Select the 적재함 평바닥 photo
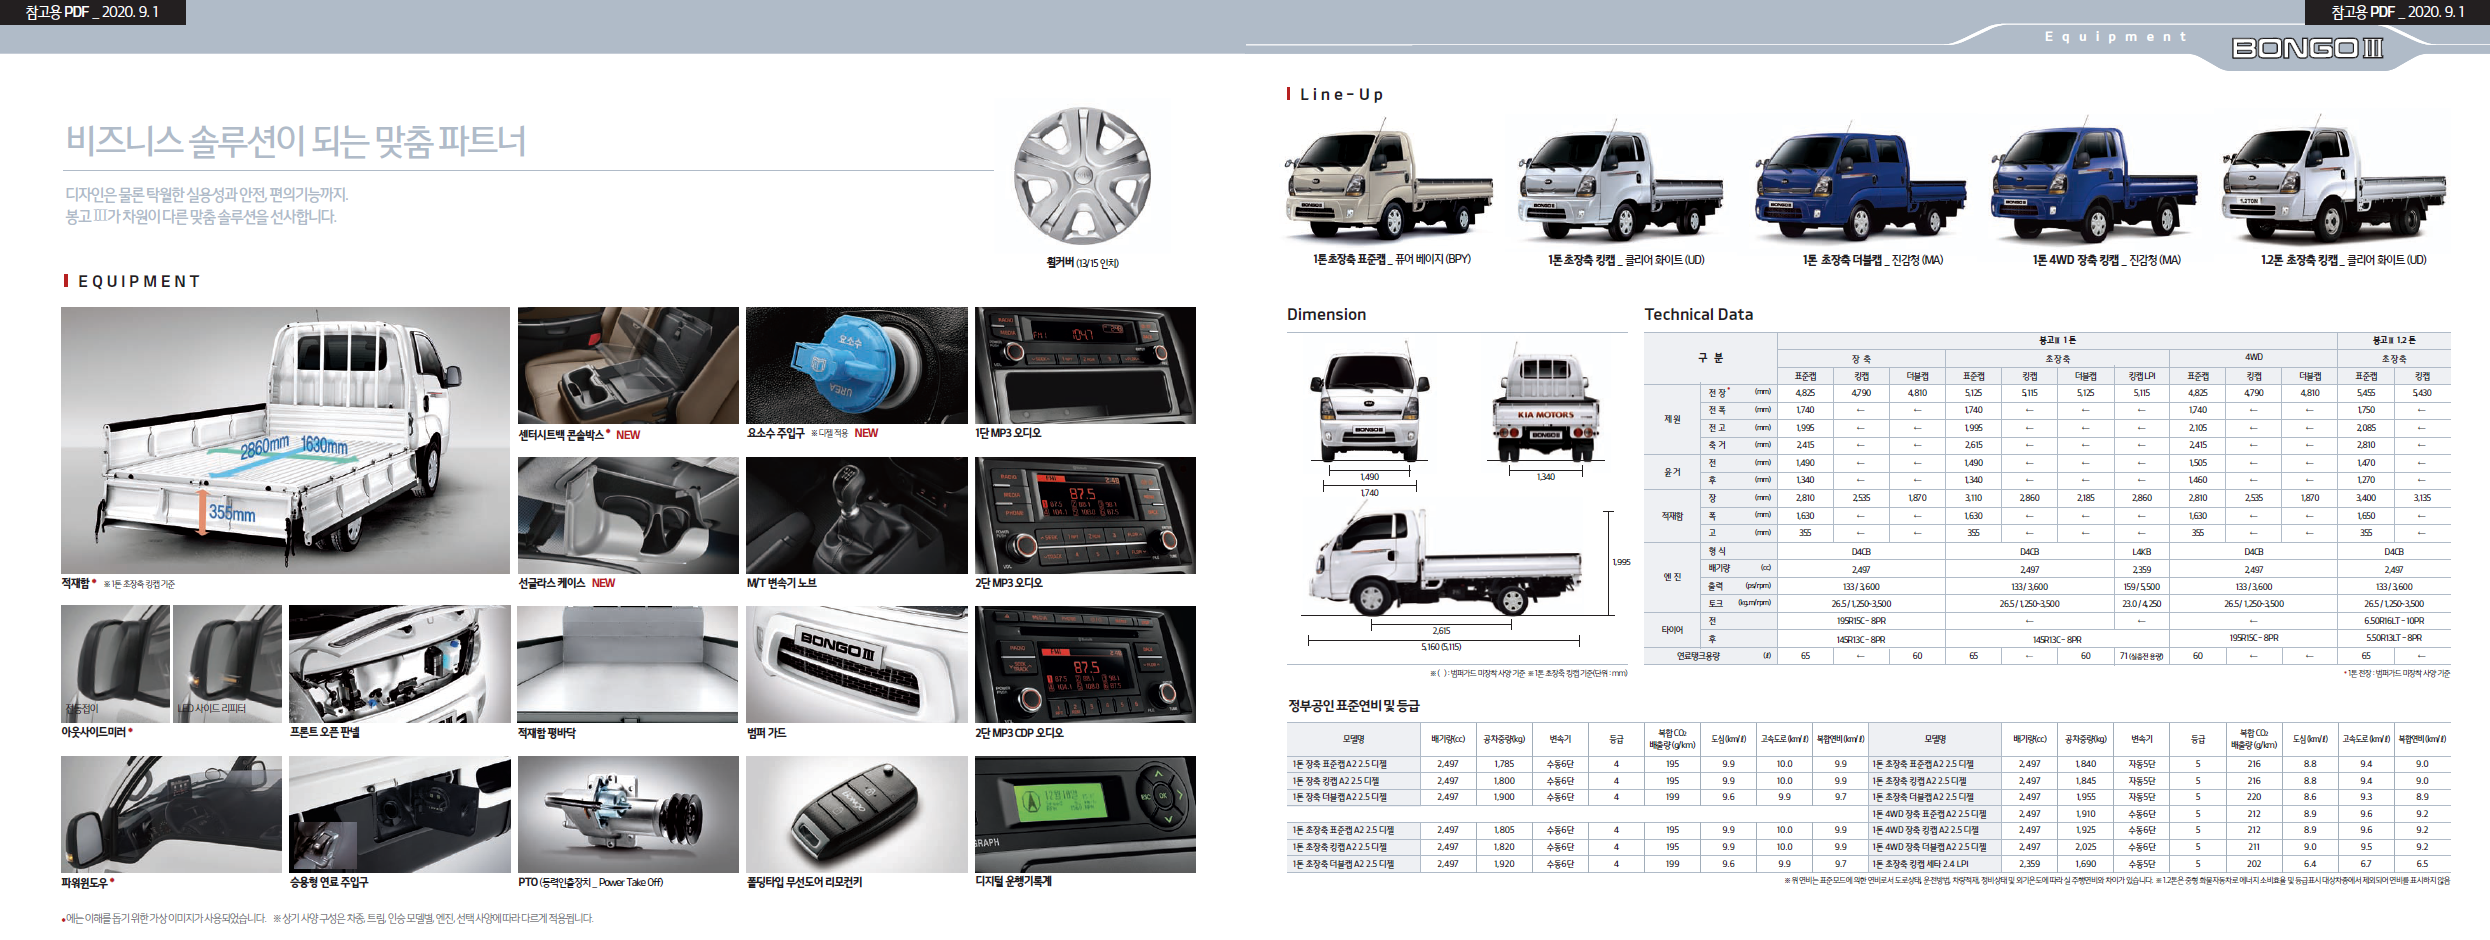2490x940 pixels. point(628,664)
